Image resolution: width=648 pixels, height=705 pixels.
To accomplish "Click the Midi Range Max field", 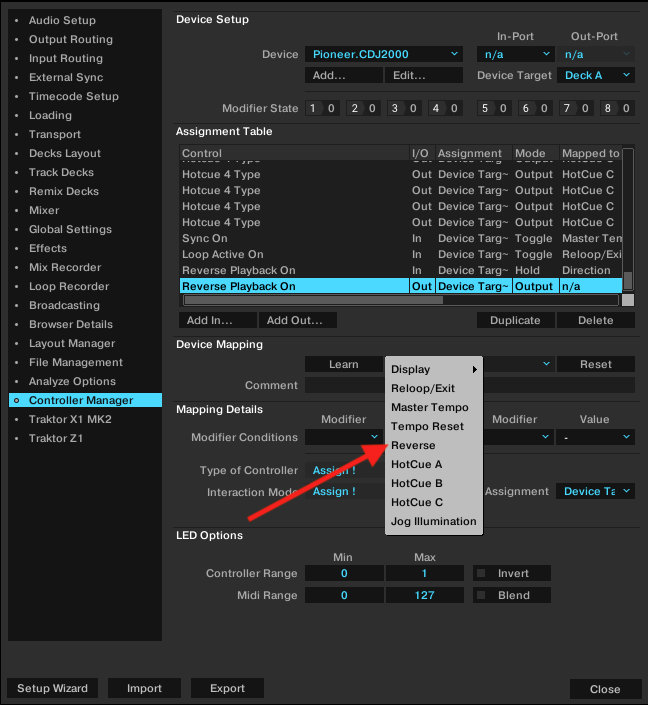I will click(424, 596).
